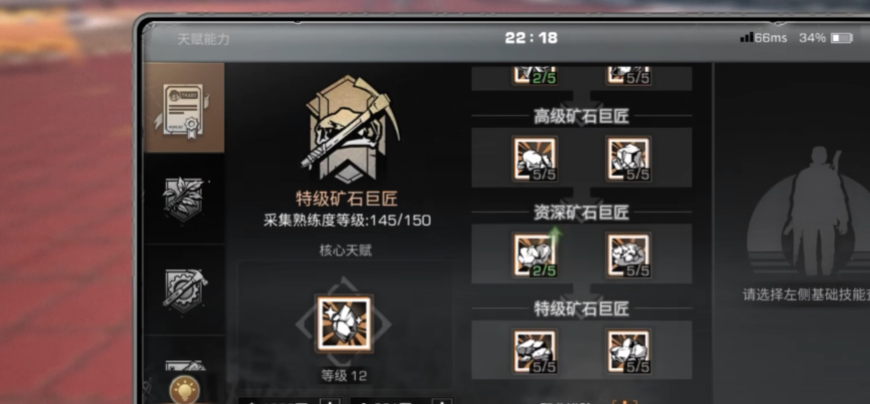The image size is (870, 404).
Task: Click the green upgrade arrow on 资深 skill
Action: (555, 237)
